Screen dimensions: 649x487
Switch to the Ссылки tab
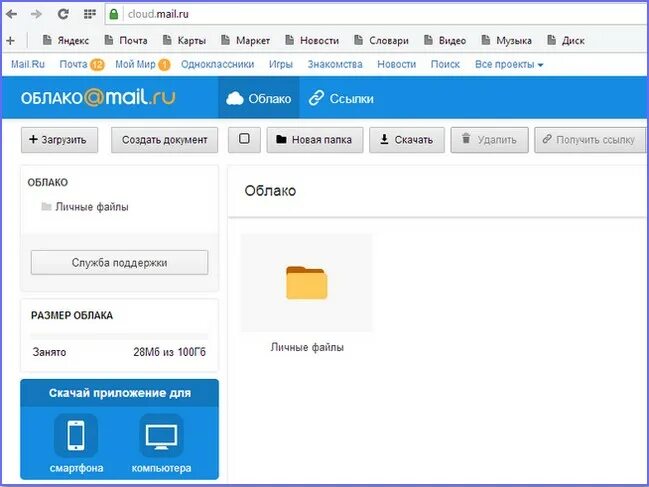pos(341,98)
